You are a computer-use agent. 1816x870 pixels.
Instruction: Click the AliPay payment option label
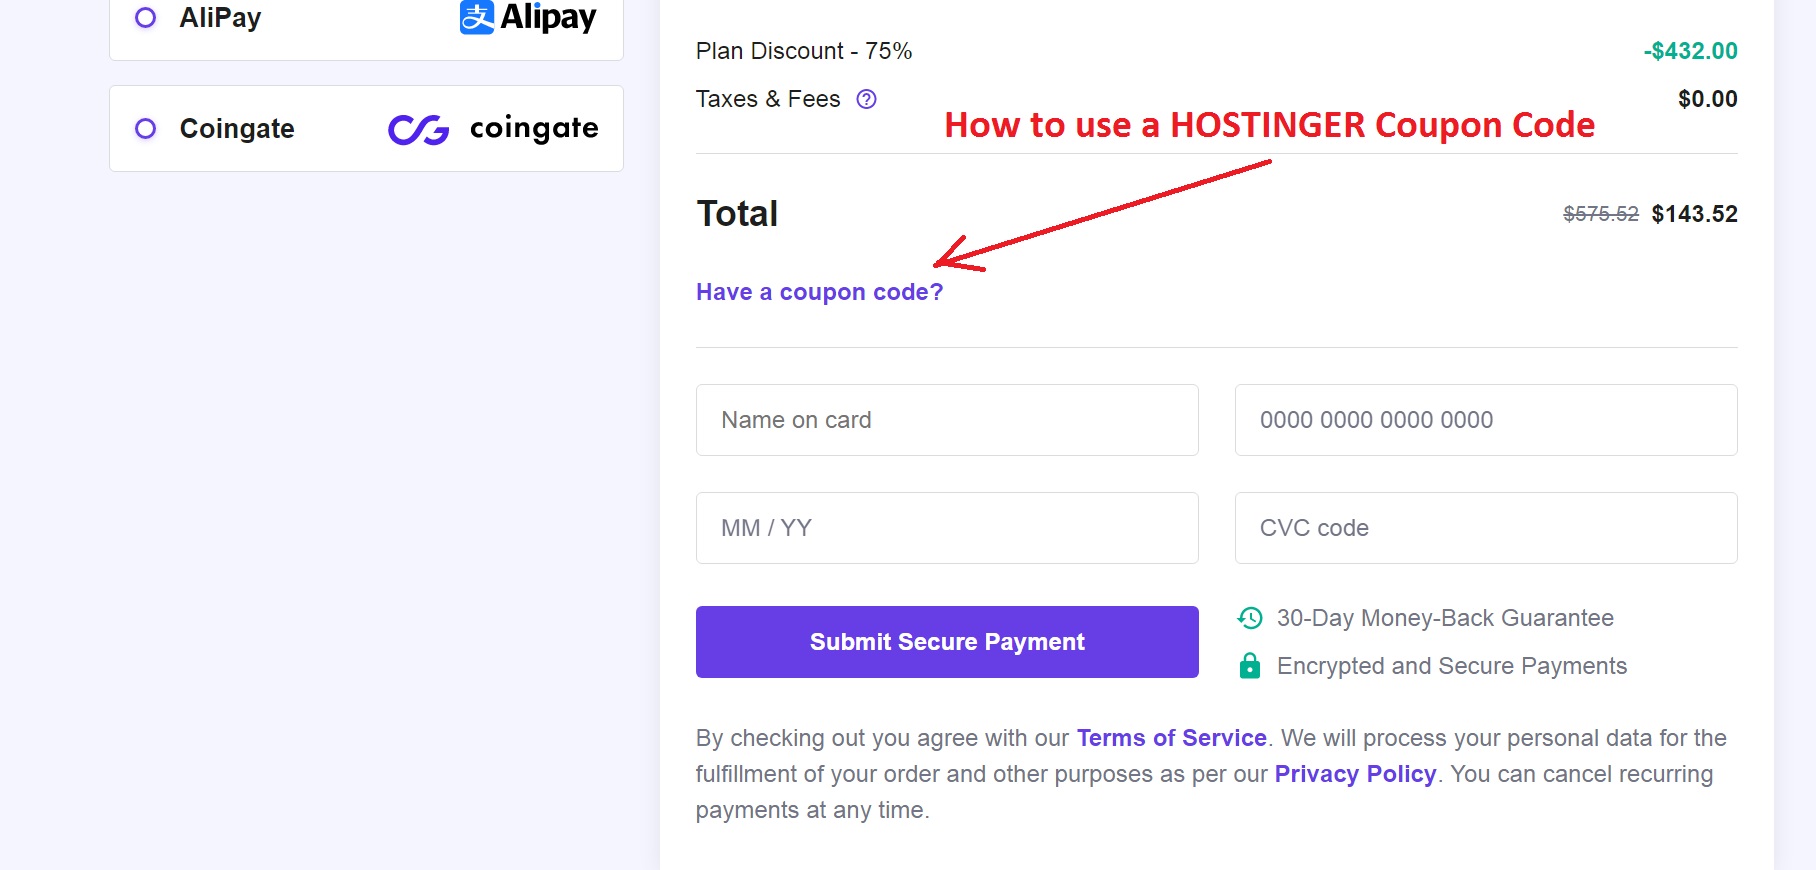pyautogui.click(x=220, y=18)
